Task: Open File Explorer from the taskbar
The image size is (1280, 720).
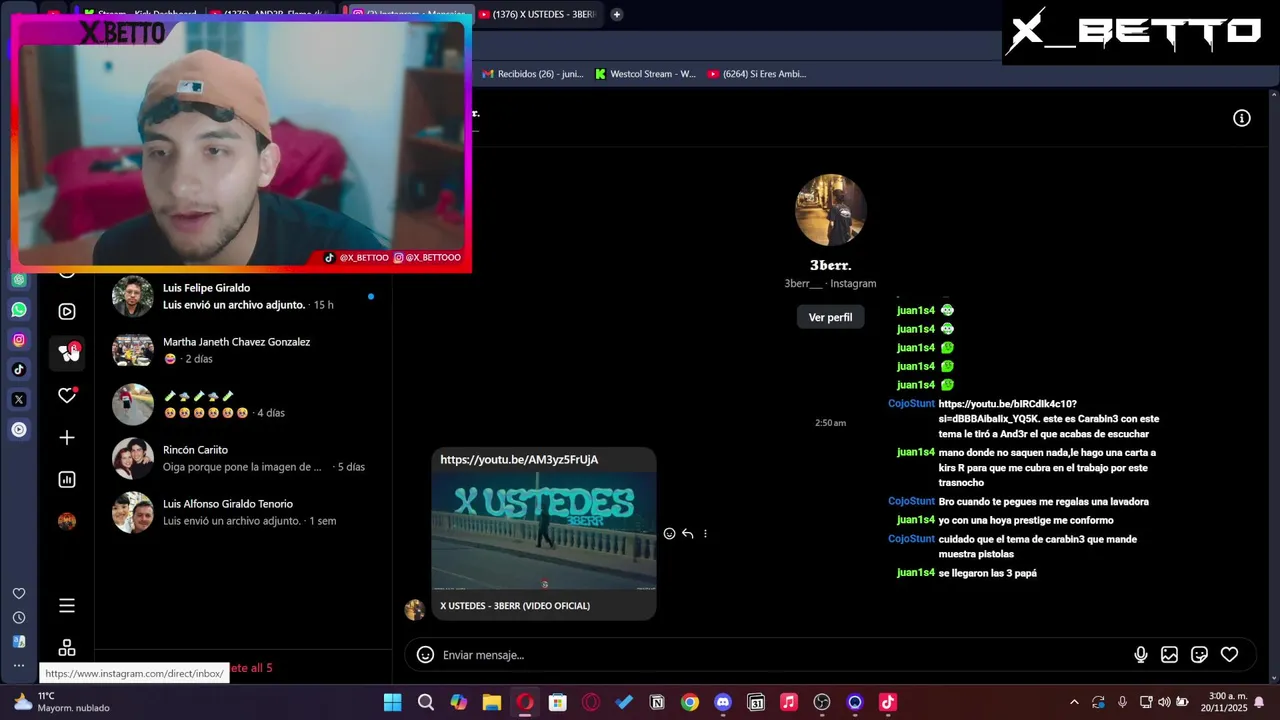Action: coord(491,702)
